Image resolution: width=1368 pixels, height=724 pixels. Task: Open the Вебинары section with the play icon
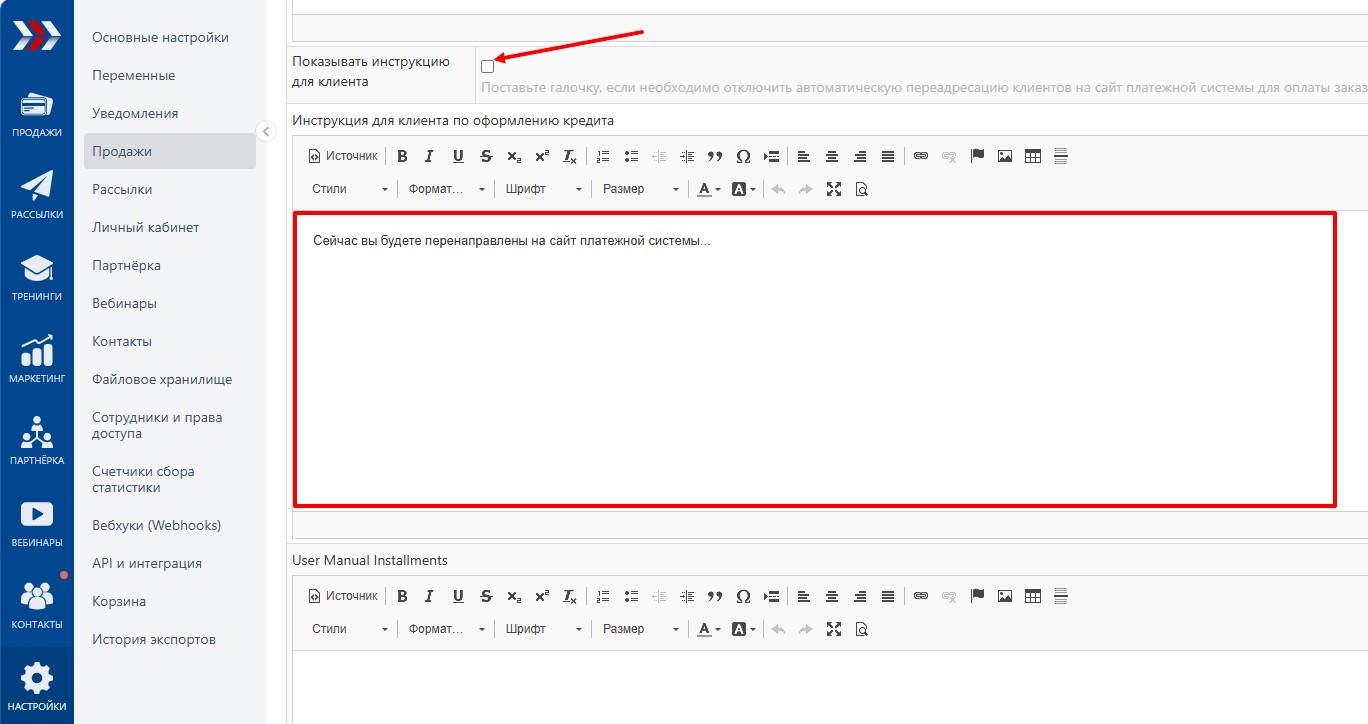[x=37, y=524]
